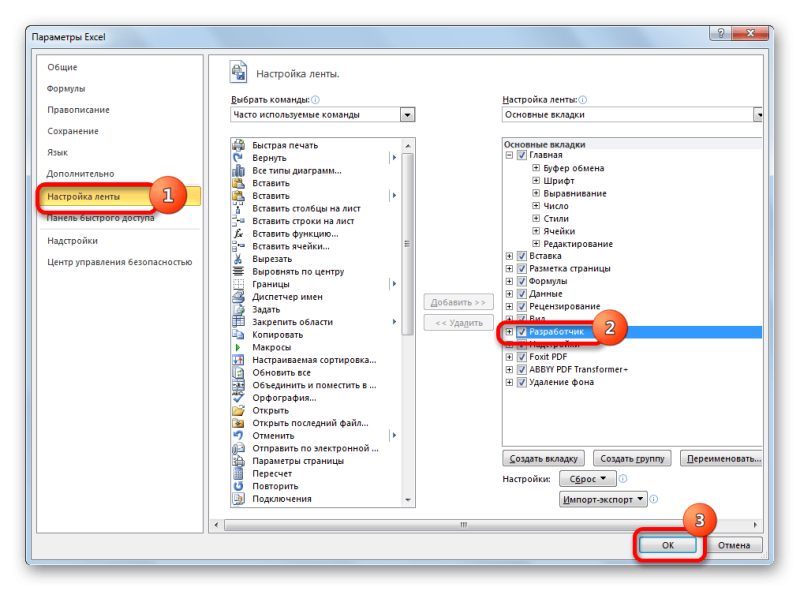Viewport: 800px width, 591px height.
Task: Toggle the Данные tab checkbox
Action: click(x=521, y=294)
